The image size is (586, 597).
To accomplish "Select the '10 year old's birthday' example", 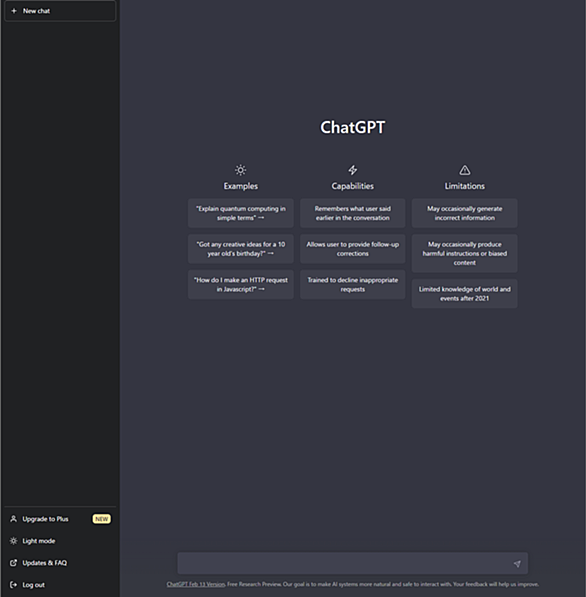I will (241, 249).
